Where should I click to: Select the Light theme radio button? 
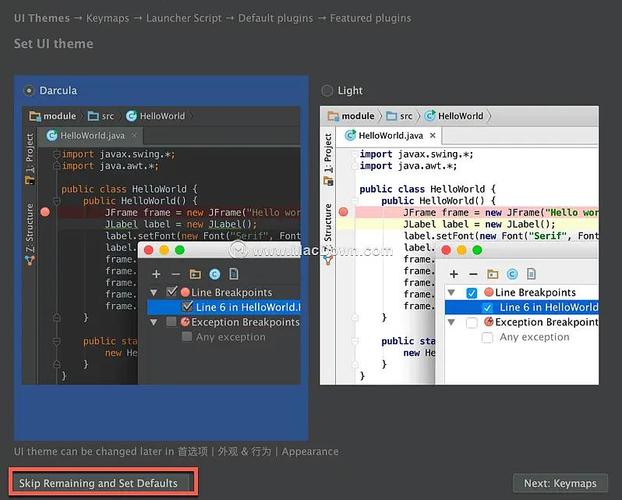327,90
